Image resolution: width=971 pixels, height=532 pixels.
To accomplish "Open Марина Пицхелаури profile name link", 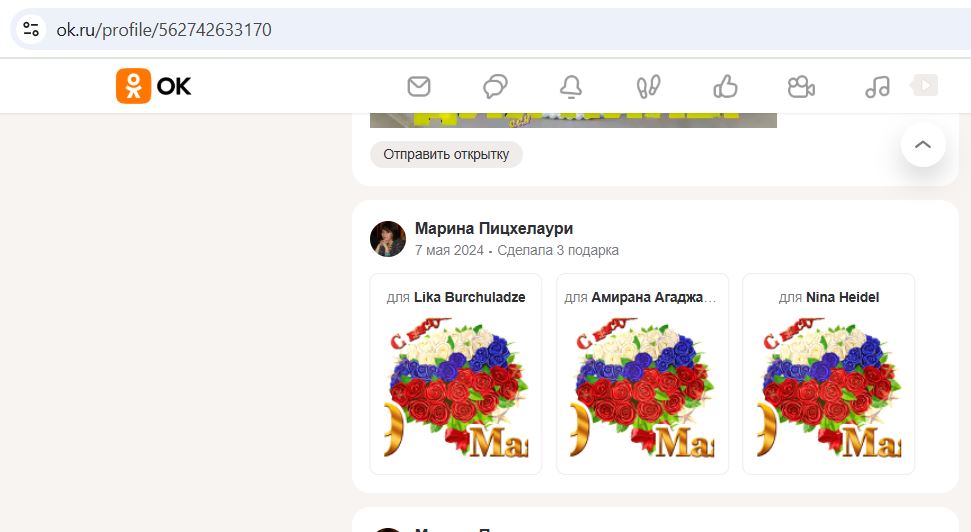I will [494, 229].
